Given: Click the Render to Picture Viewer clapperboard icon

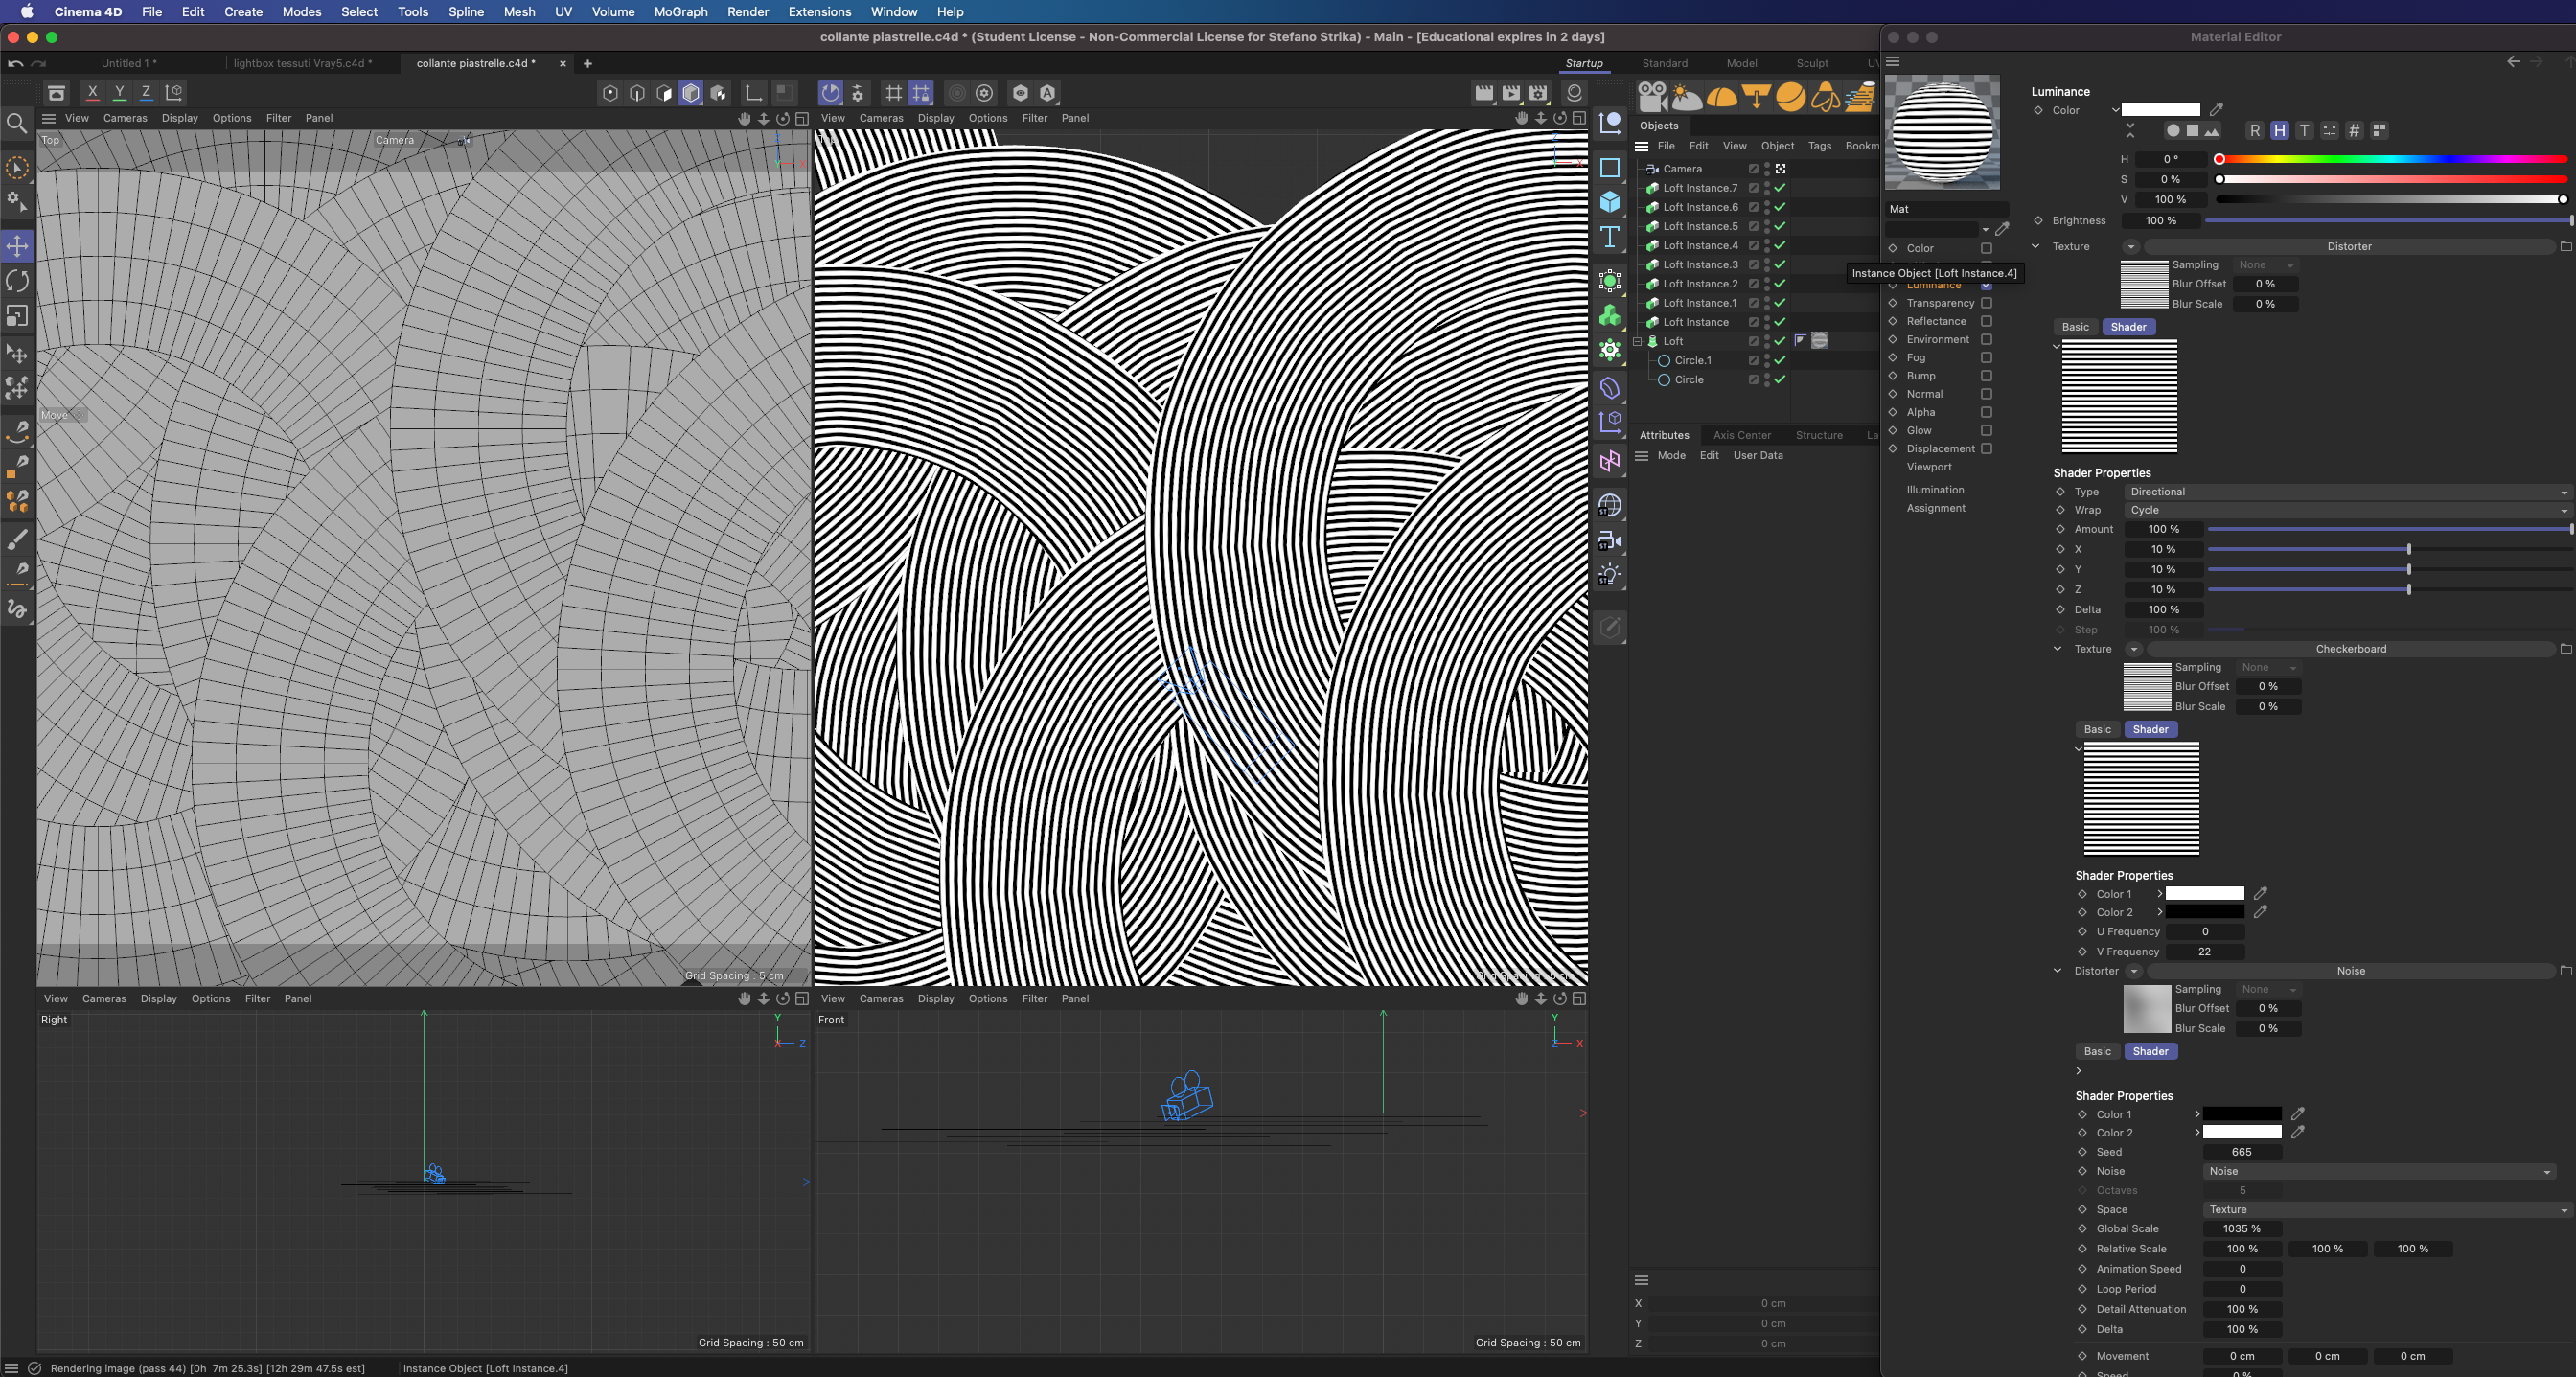Looking at the screenshot, I should pos(1511,93).
